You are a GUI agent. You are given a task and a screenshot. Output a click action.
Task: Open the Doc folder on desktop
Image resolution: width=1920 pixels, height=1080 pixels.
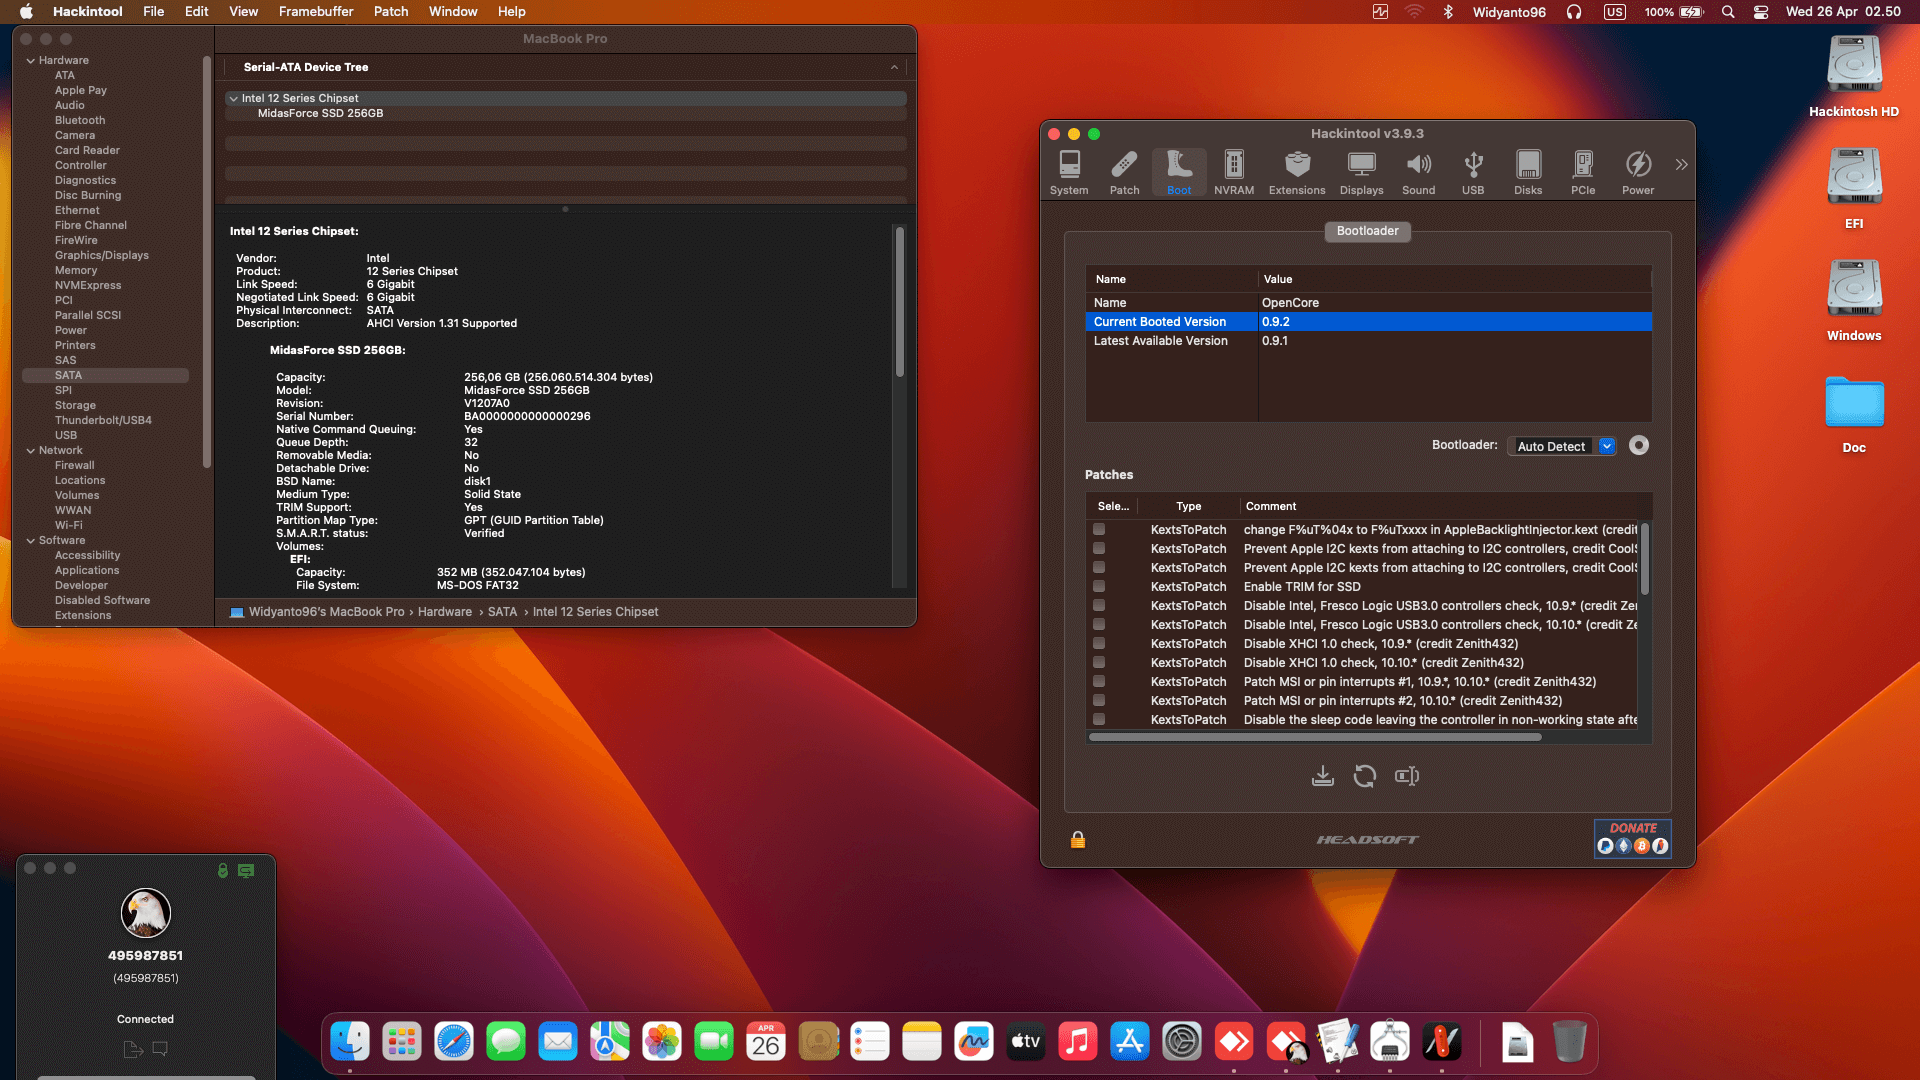pos(1853,413)
